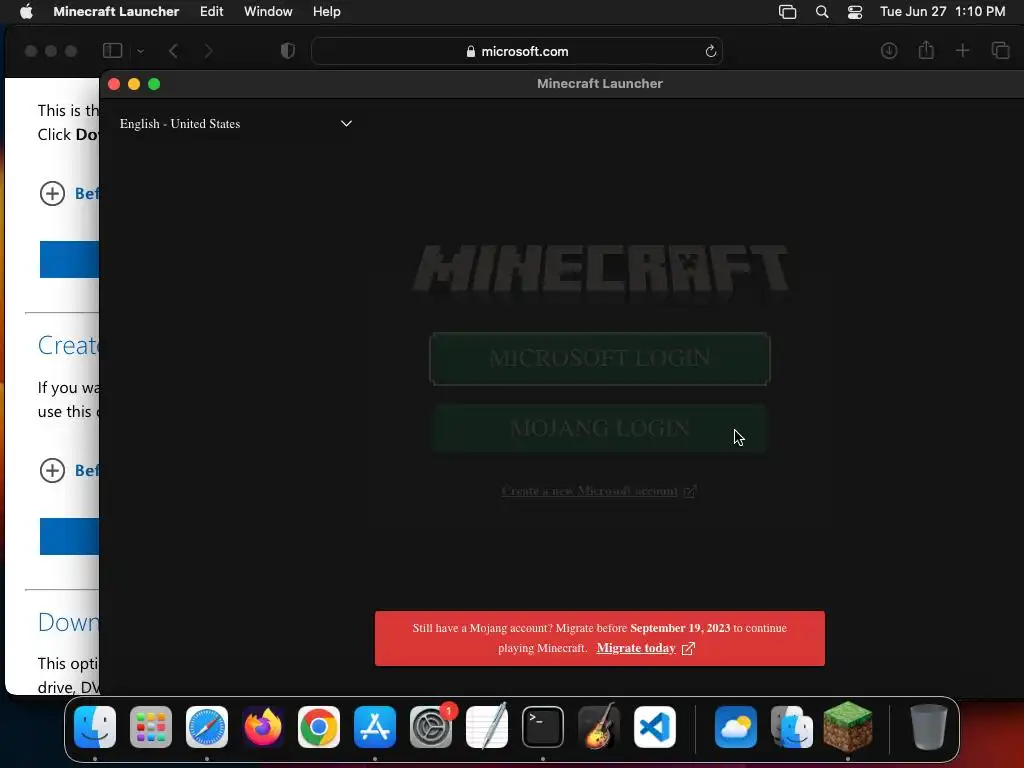This screenshot has width=1024, height=768.
Task: Show Safari downloads
Action: tap(889, 50)
